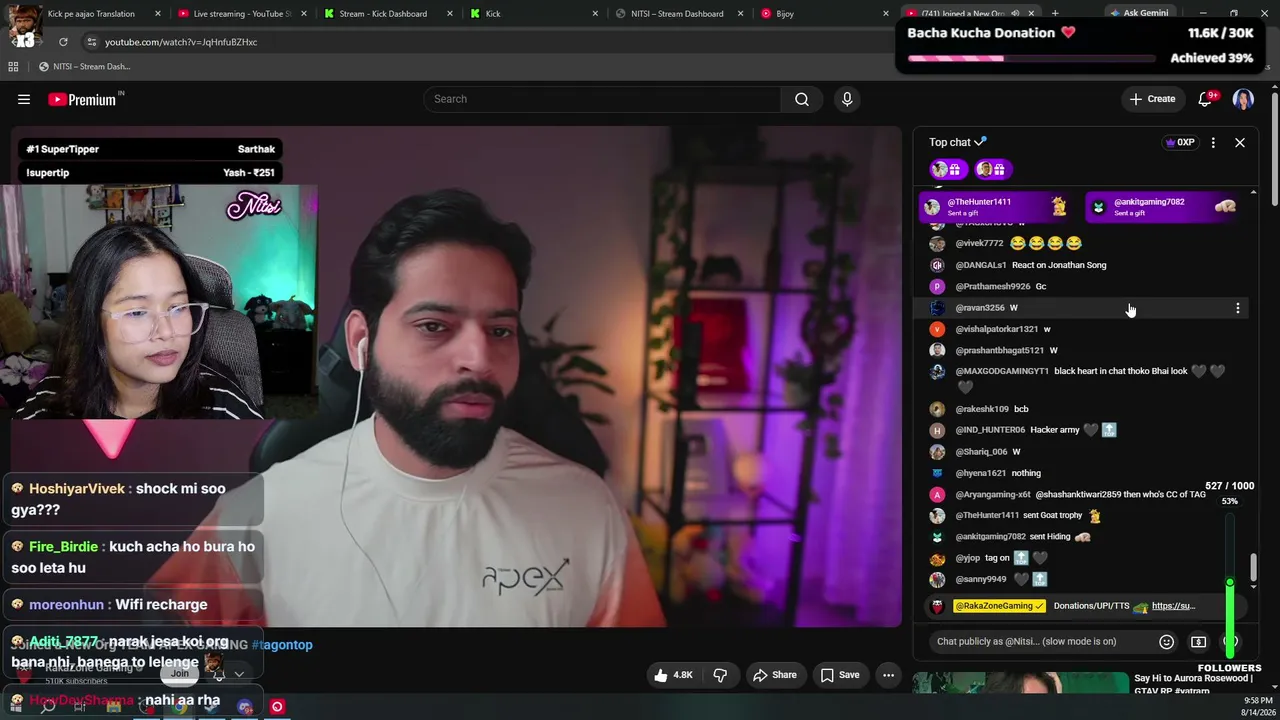This screenshot has width=1280, height=720.
Task: Open YouTube notifications bell
Action: pos(1205,99)
